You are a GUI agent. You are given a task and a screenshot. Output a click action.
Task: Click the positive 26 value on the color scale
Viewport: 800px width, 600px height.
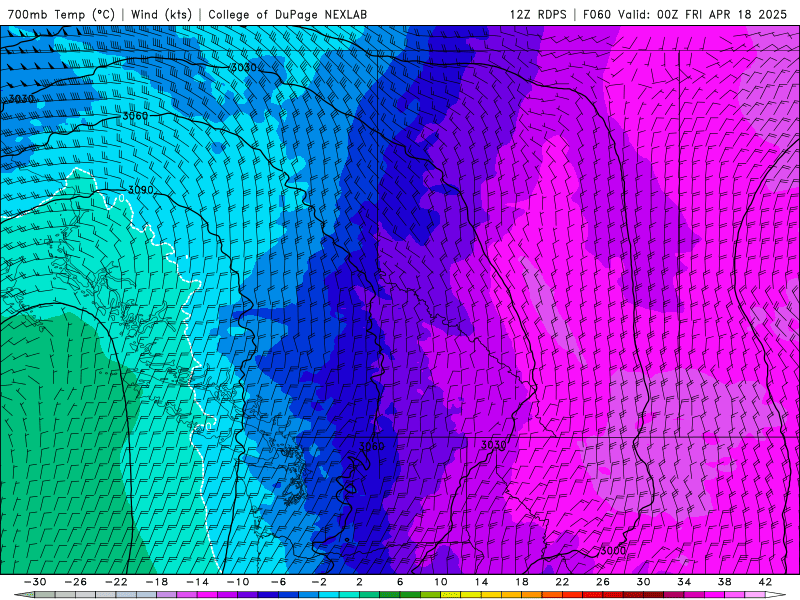(x=603, y=582)
